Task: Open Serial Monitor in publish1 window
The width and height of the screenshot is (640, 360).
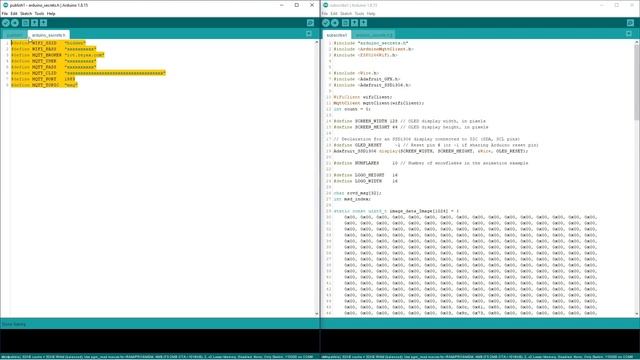Action: pos(310,23)
